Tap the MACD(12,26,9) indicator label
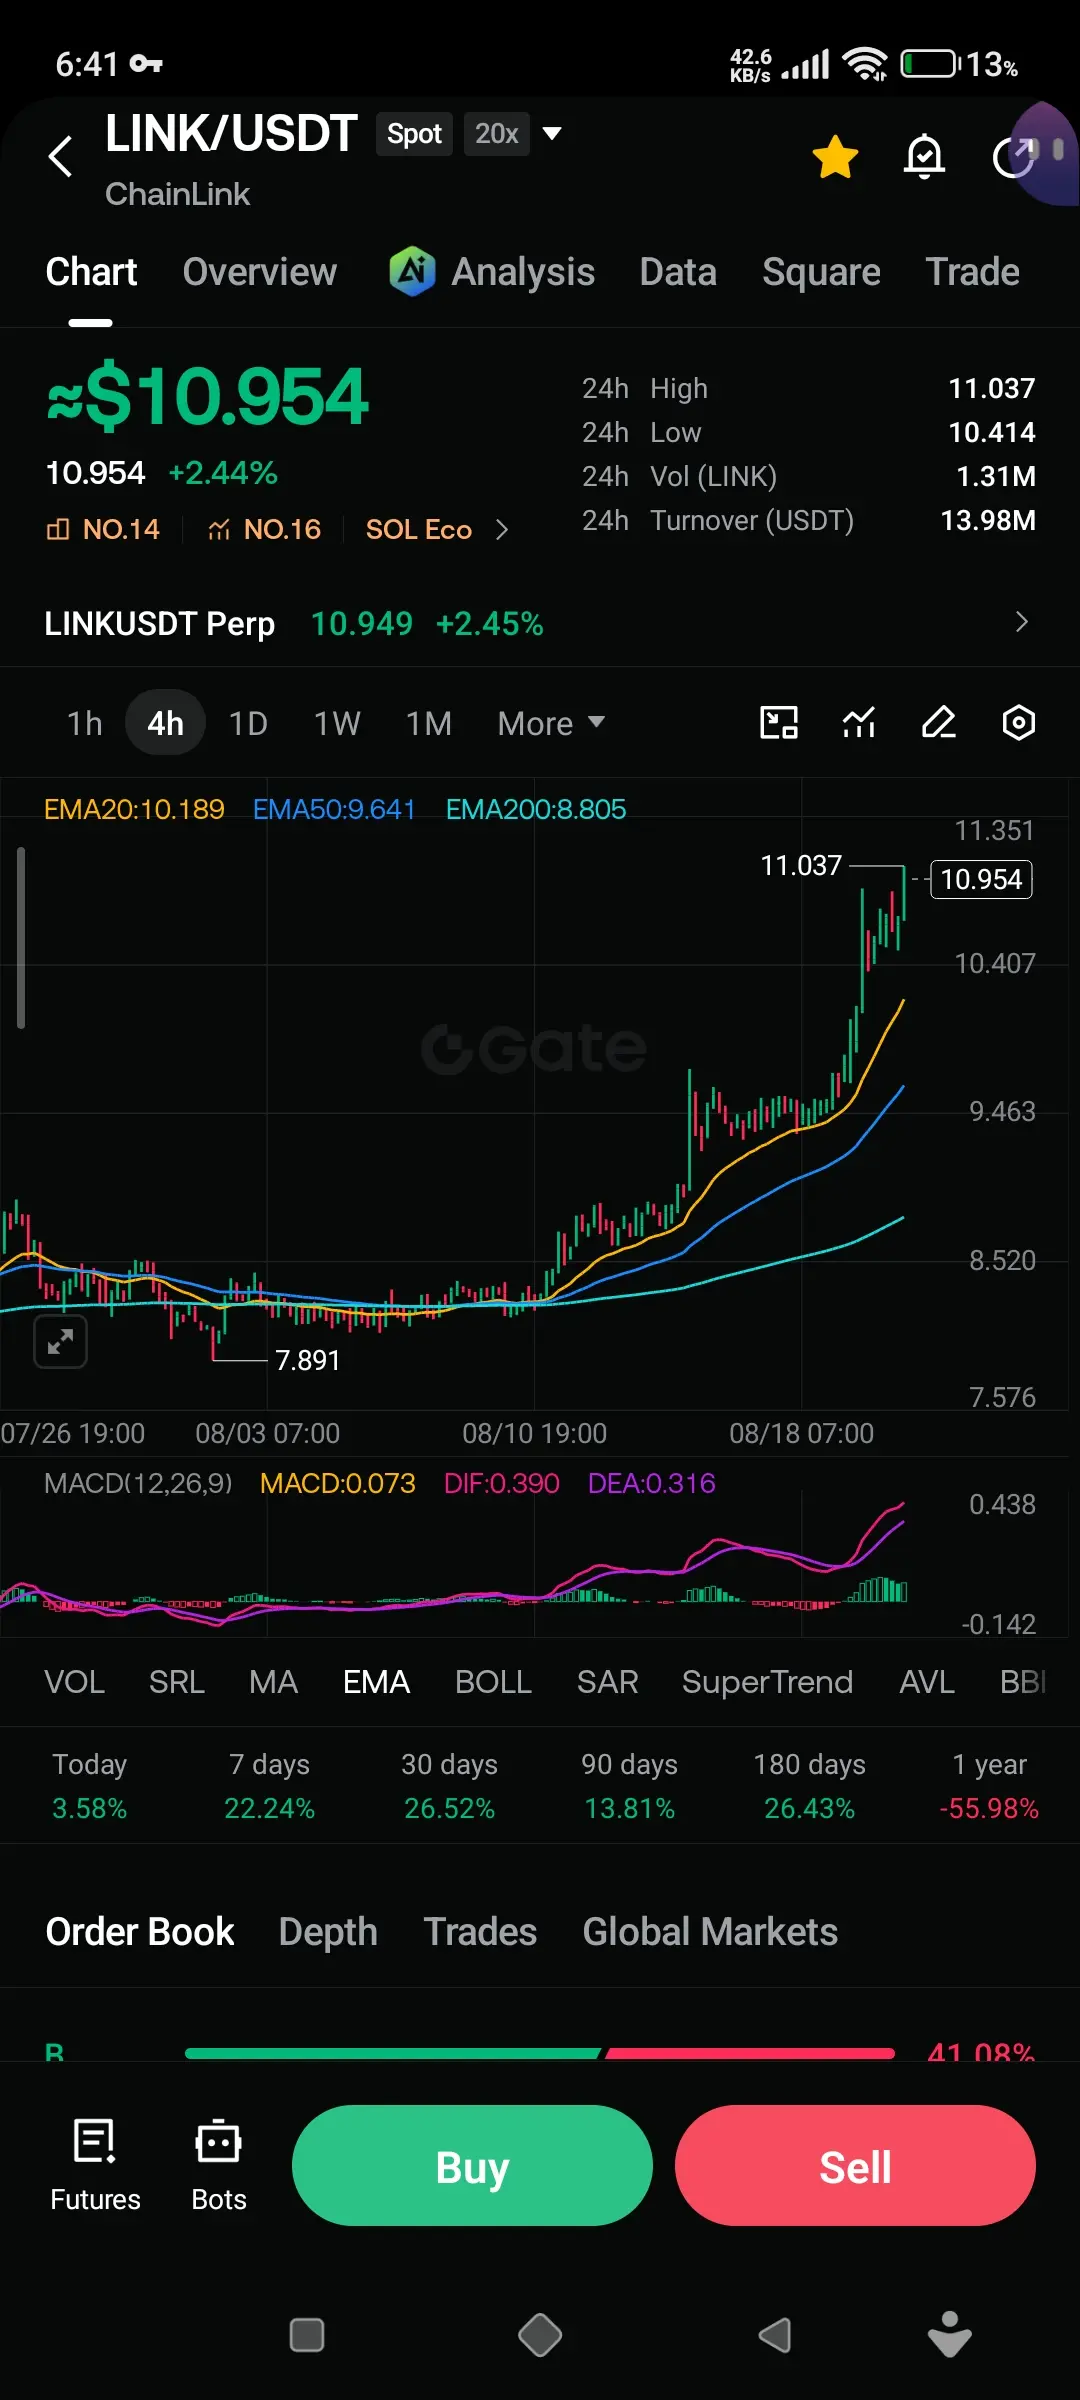 coord(138,1483)
